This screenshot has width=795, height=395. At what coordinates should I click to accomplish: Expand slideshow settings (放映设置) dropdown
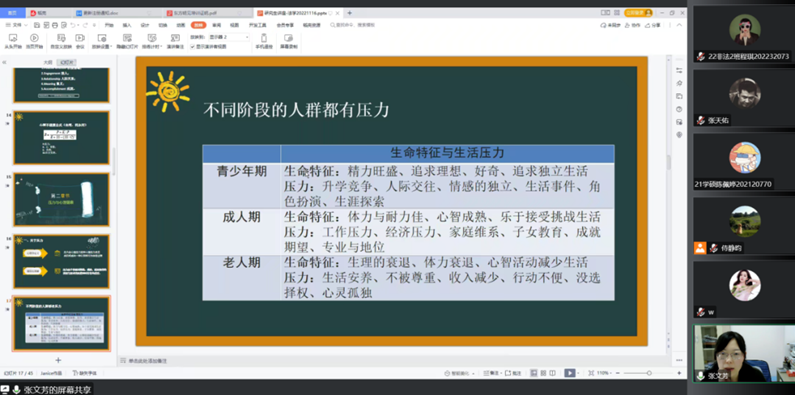101,41
